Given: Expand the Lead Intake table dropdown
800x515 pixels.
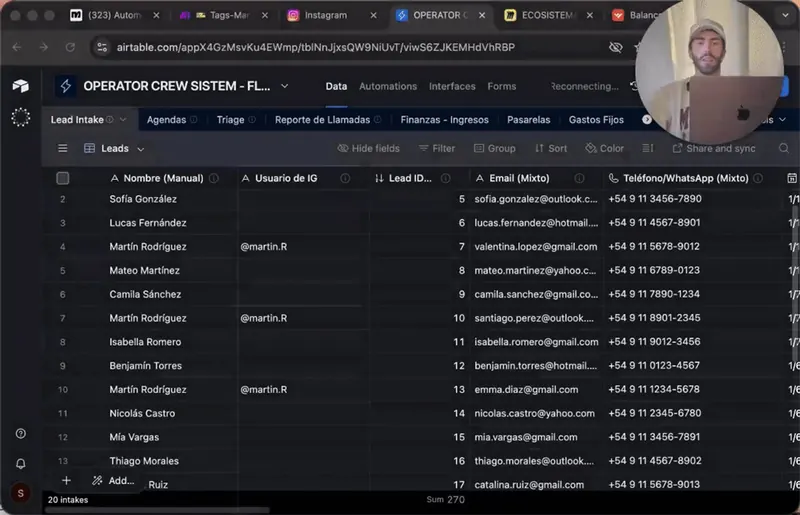Looking at the screenshot, I should 123,119.
